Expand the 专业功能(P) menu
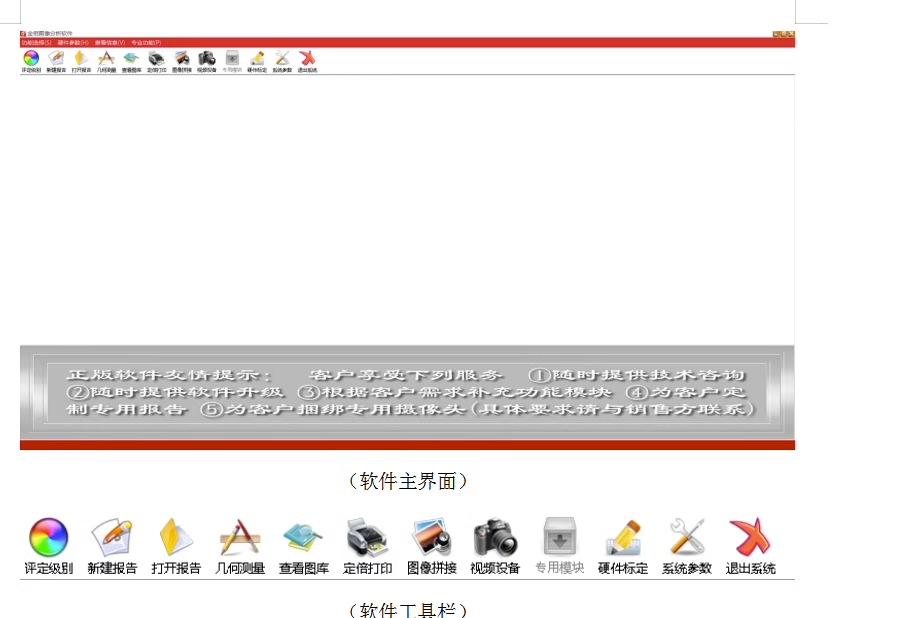The width and height of the screenshot is (901, 618). coord(146,43)
